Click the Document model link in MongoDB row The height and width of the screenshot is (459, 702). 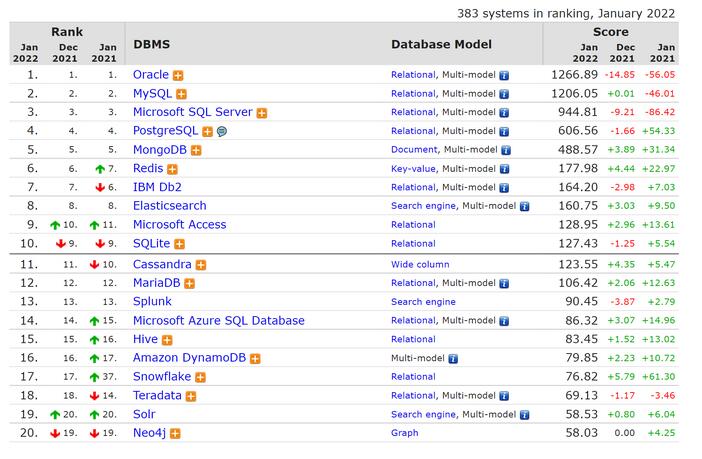pyautogui.click(x=414, y=150)
